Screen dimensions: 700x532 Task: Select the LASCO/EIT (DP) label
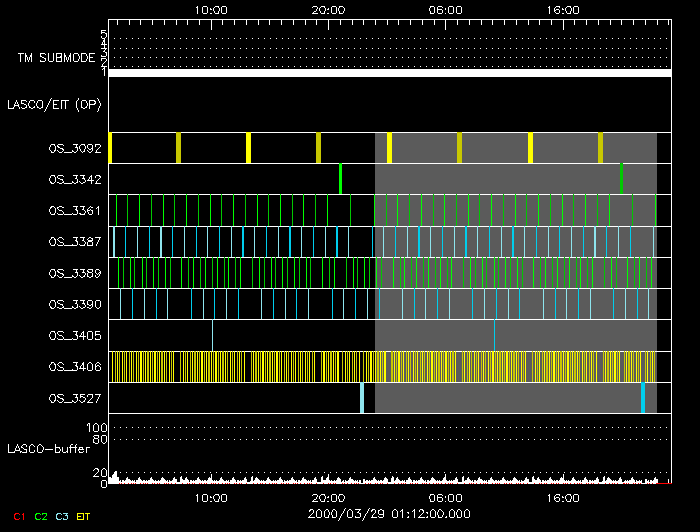[56, 103]
